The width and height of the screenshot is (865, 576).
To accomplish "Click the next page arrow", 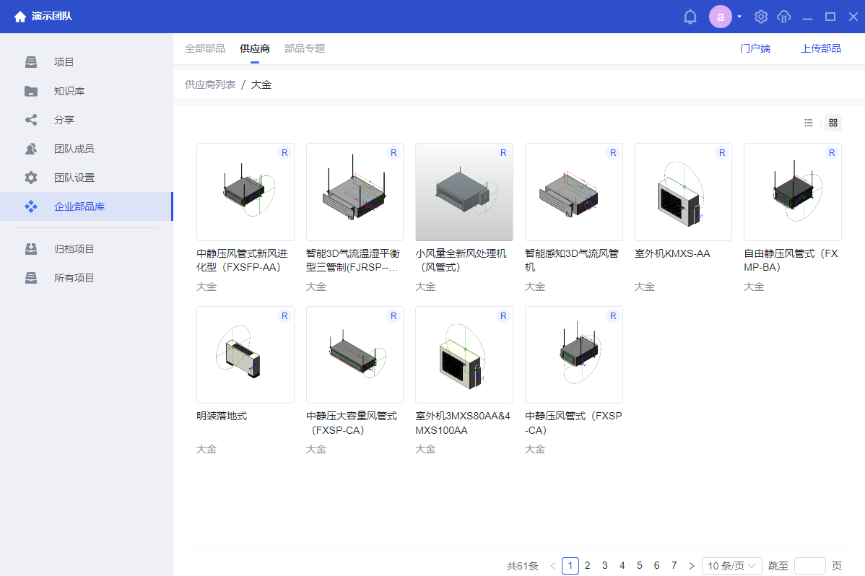I will tap(691, 566).
